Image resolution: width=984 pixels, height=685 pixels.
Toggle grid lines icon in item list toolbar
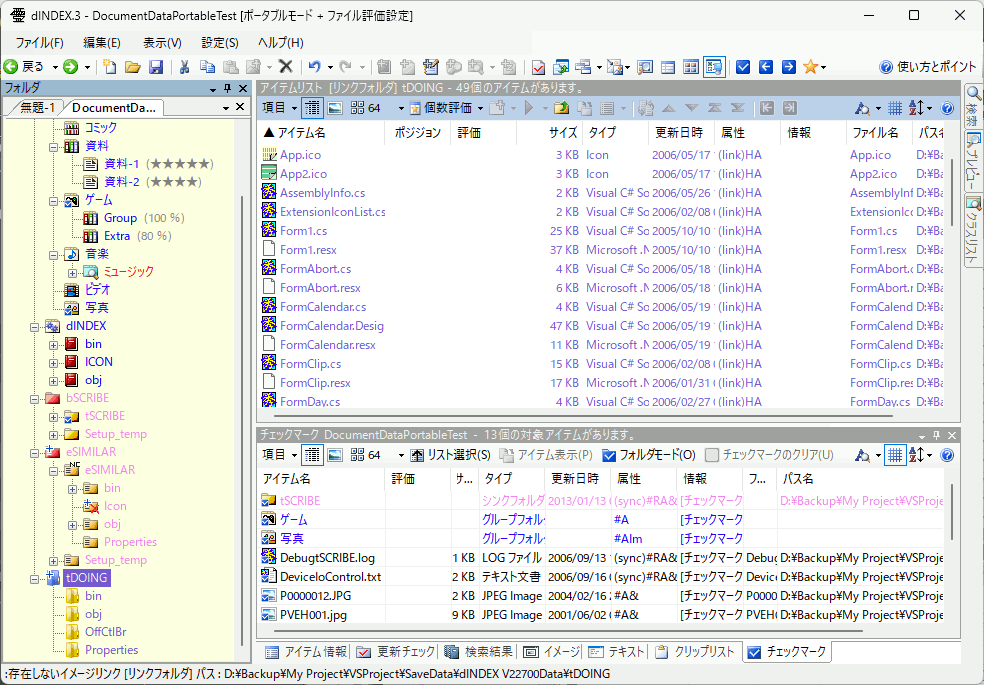[895, 108]
